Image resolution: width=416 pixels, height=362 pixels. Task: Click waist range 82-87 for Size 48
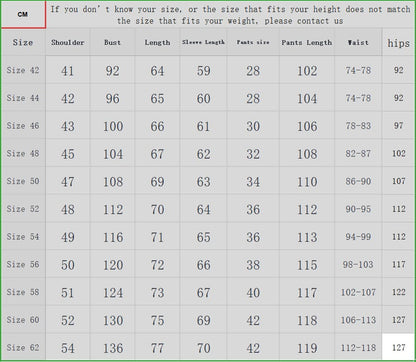tap(358, 153)
